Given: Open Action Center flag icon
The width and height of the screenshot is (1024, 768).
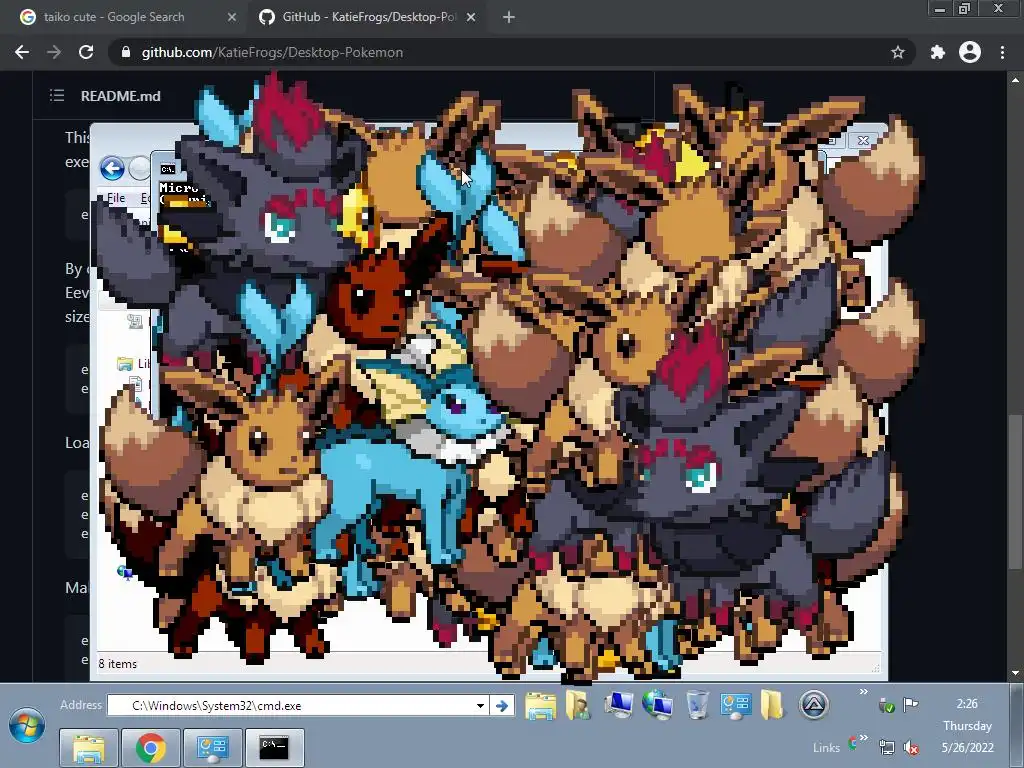Looking at the screenshot, I should click(910, 705).
